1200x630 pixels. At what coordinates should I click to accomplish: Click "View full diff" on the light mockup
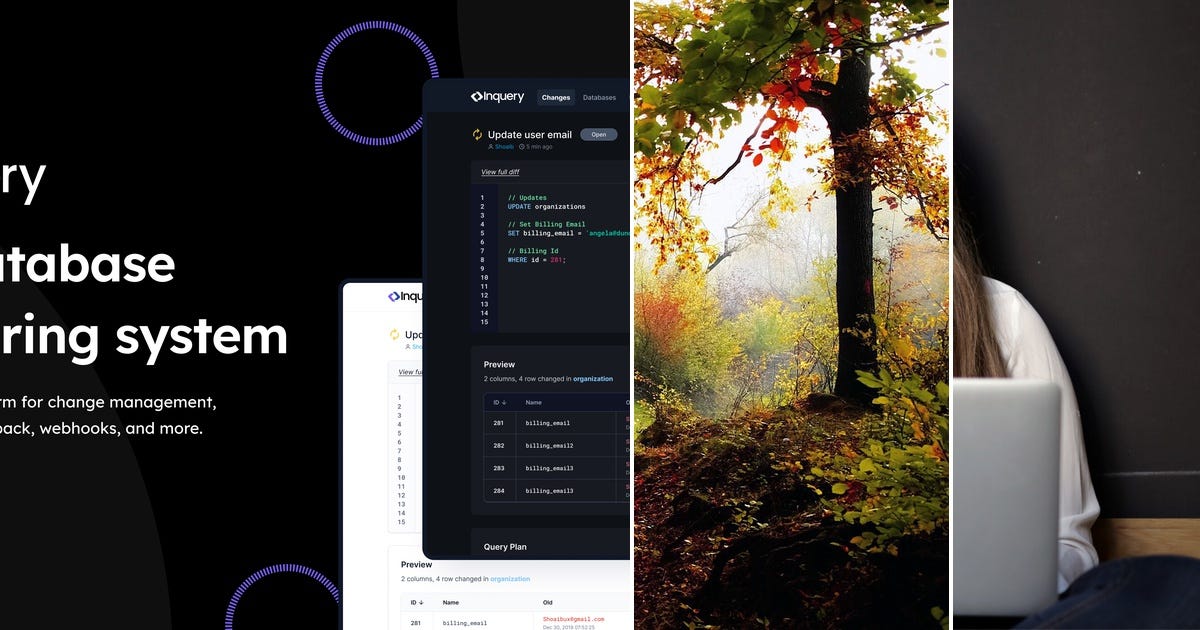pos(410,372)
